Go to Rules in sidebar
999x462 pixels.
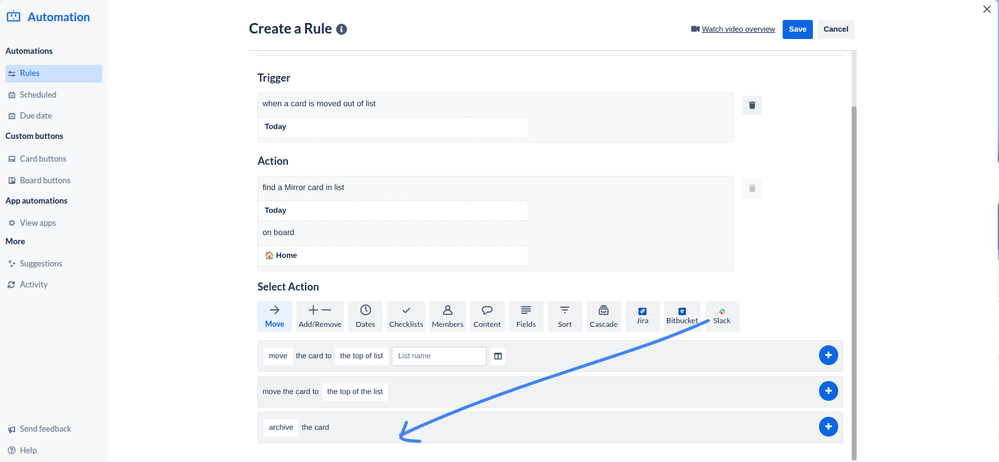click(54, 73)
